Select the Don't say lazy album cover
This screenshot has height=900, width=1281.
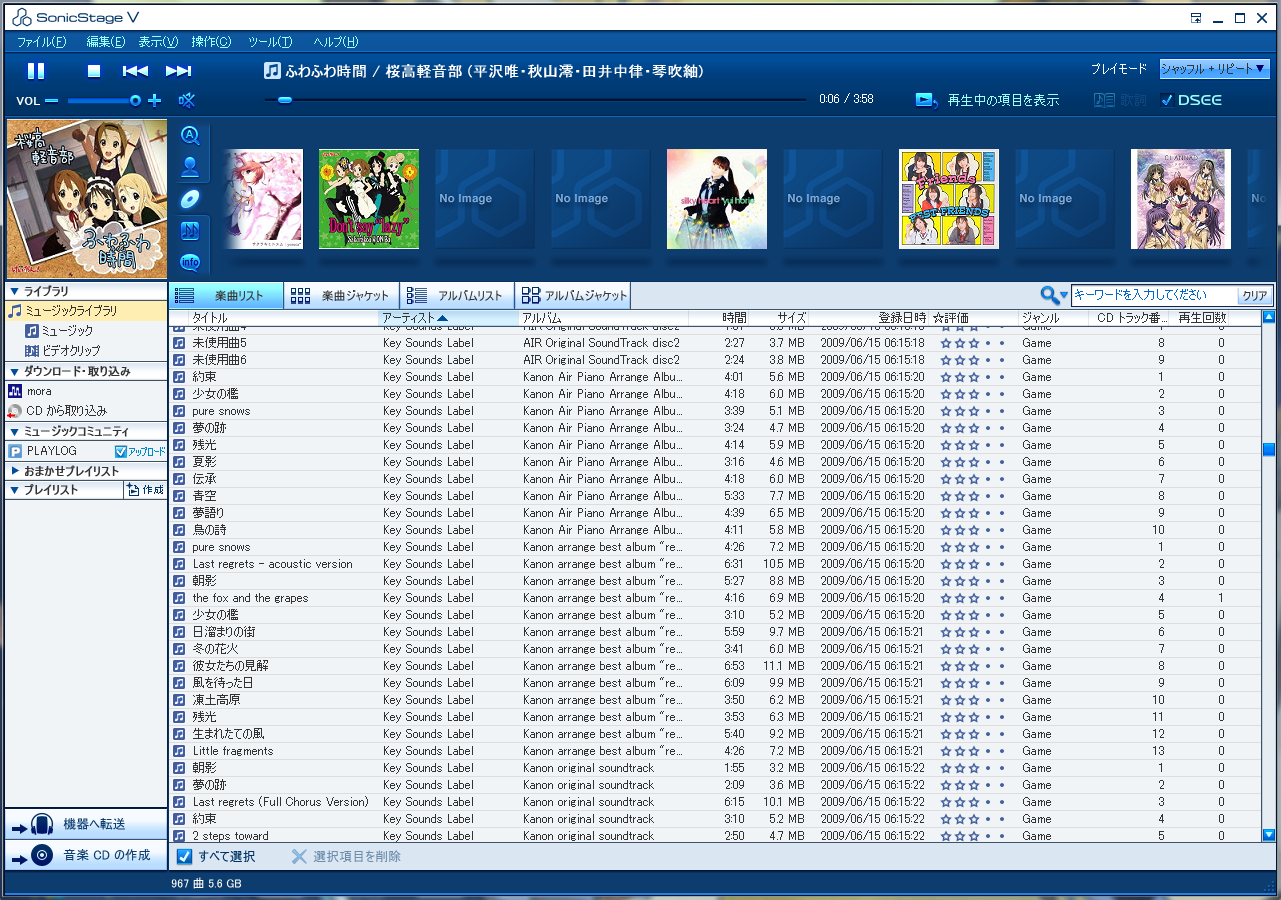pos(369,199)
